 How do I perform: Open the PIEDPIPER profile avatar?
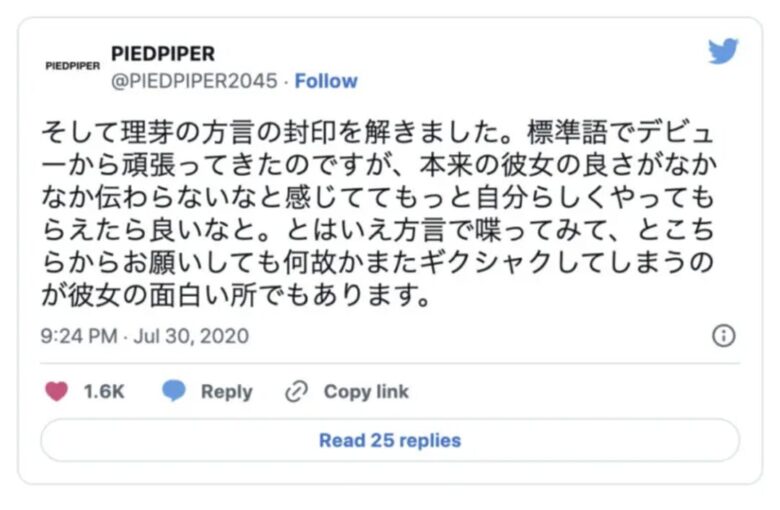point(73,66)
